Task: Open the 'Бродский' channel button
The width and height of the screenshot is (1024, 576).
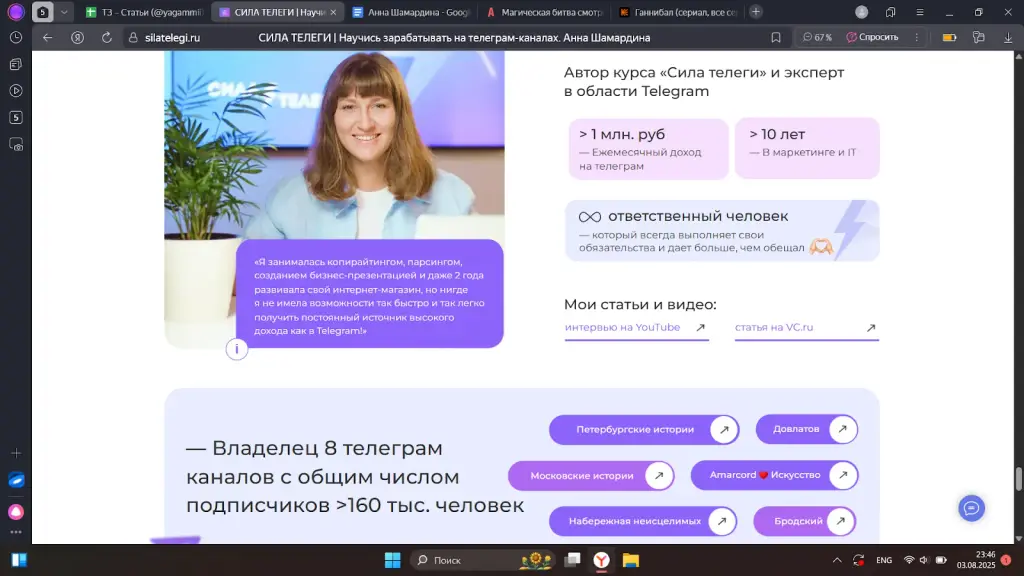Action: coord(805,521)
